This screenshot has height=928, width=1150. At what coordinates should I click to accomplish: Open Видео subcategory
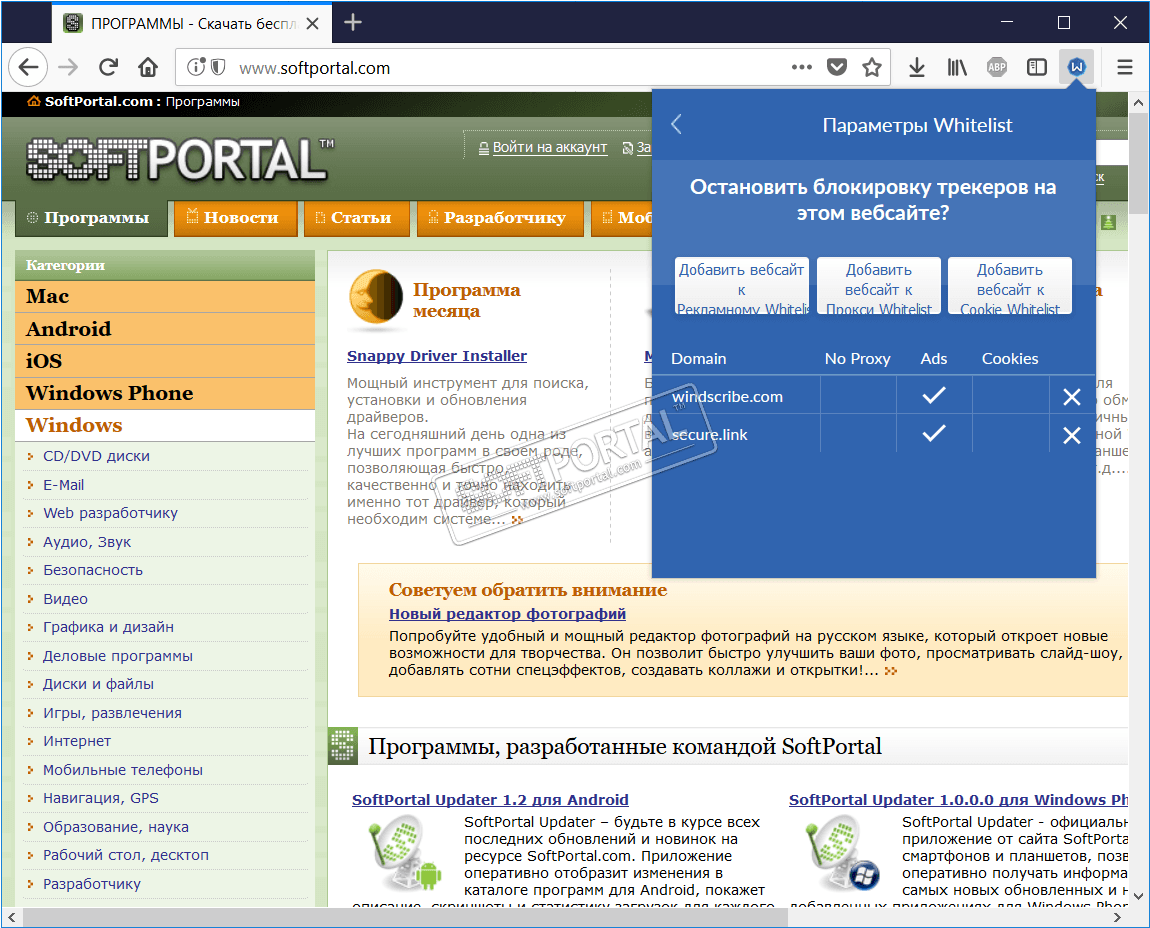(65, 599)
